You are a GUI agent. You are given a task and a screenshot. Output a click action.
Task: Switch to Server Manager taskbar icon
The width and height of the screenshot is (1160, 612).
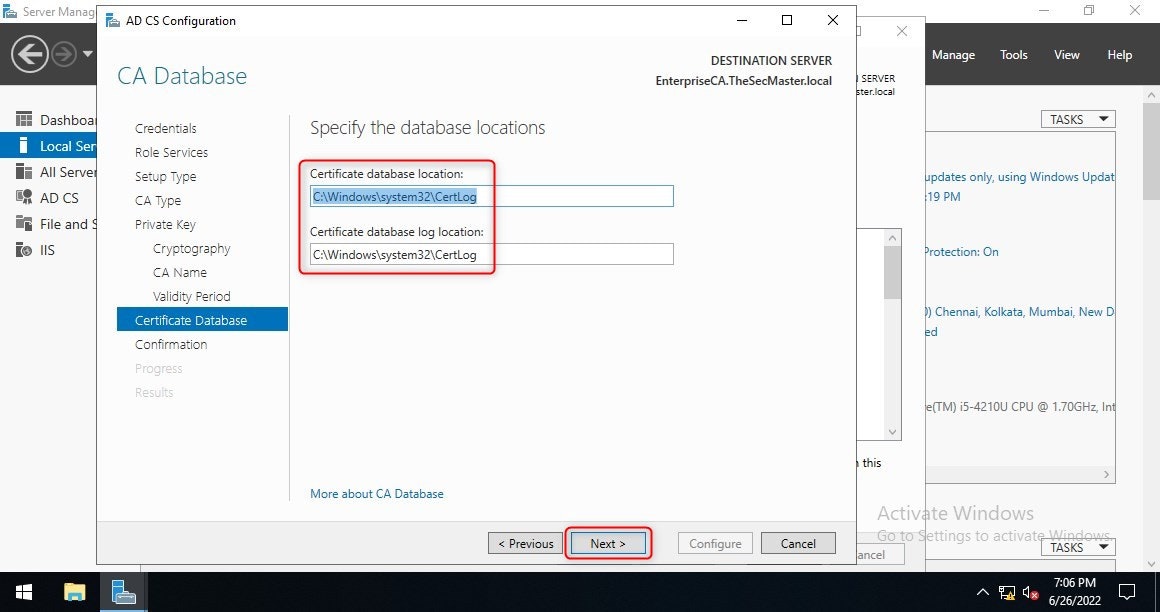click(x=124, y=592)
